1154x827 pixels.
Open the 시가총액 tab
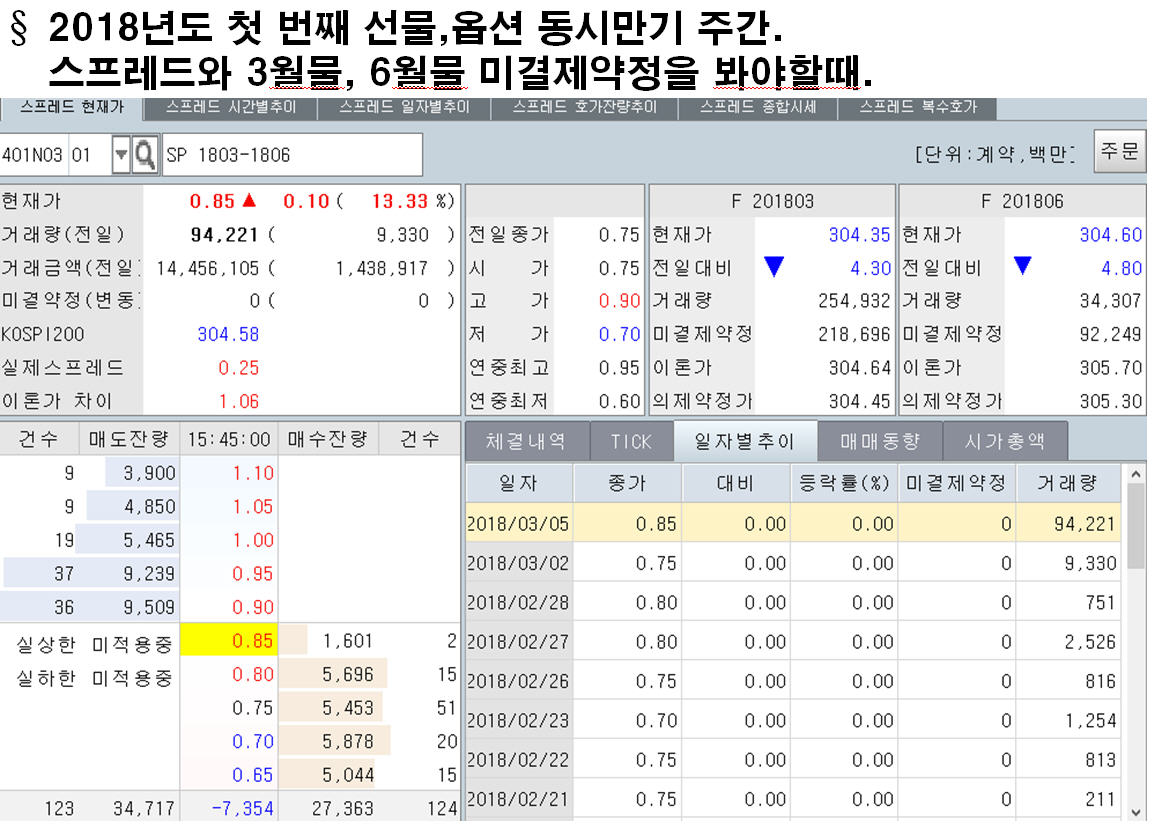1006,440
